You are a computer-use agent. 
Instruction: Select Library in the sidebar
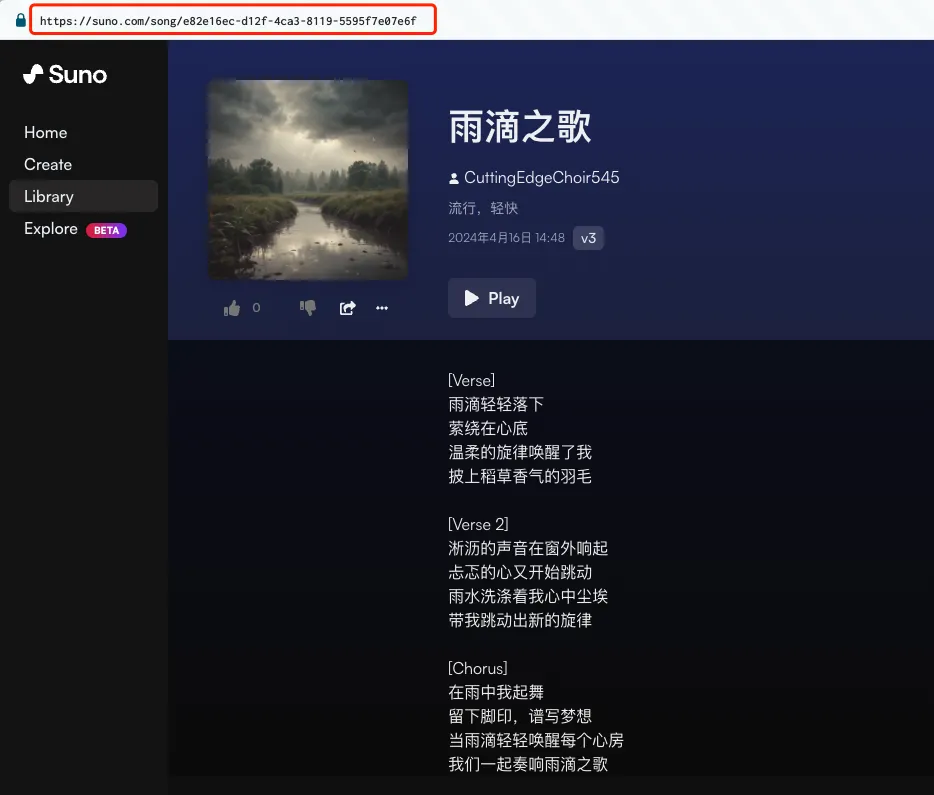49,197
